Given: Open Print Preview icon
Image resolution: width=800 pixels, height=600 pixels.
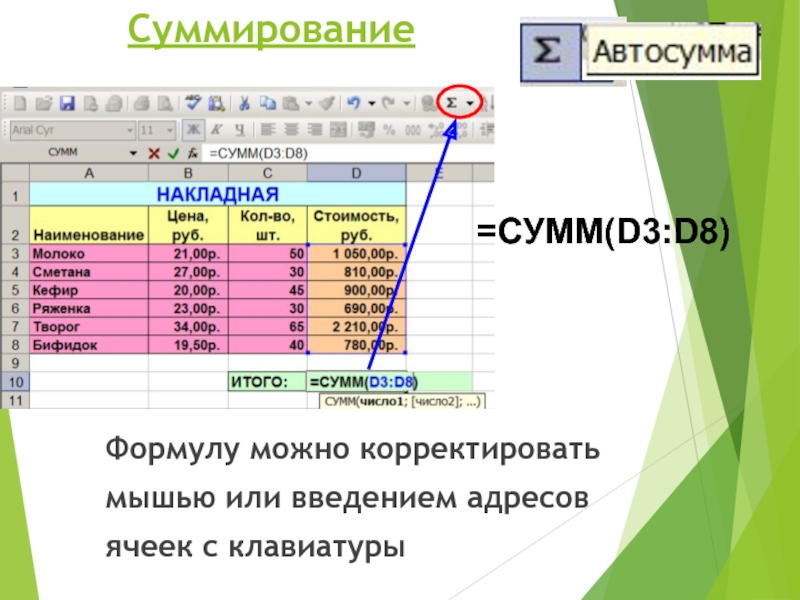Looking at the screenshot, I should (165, 104).
